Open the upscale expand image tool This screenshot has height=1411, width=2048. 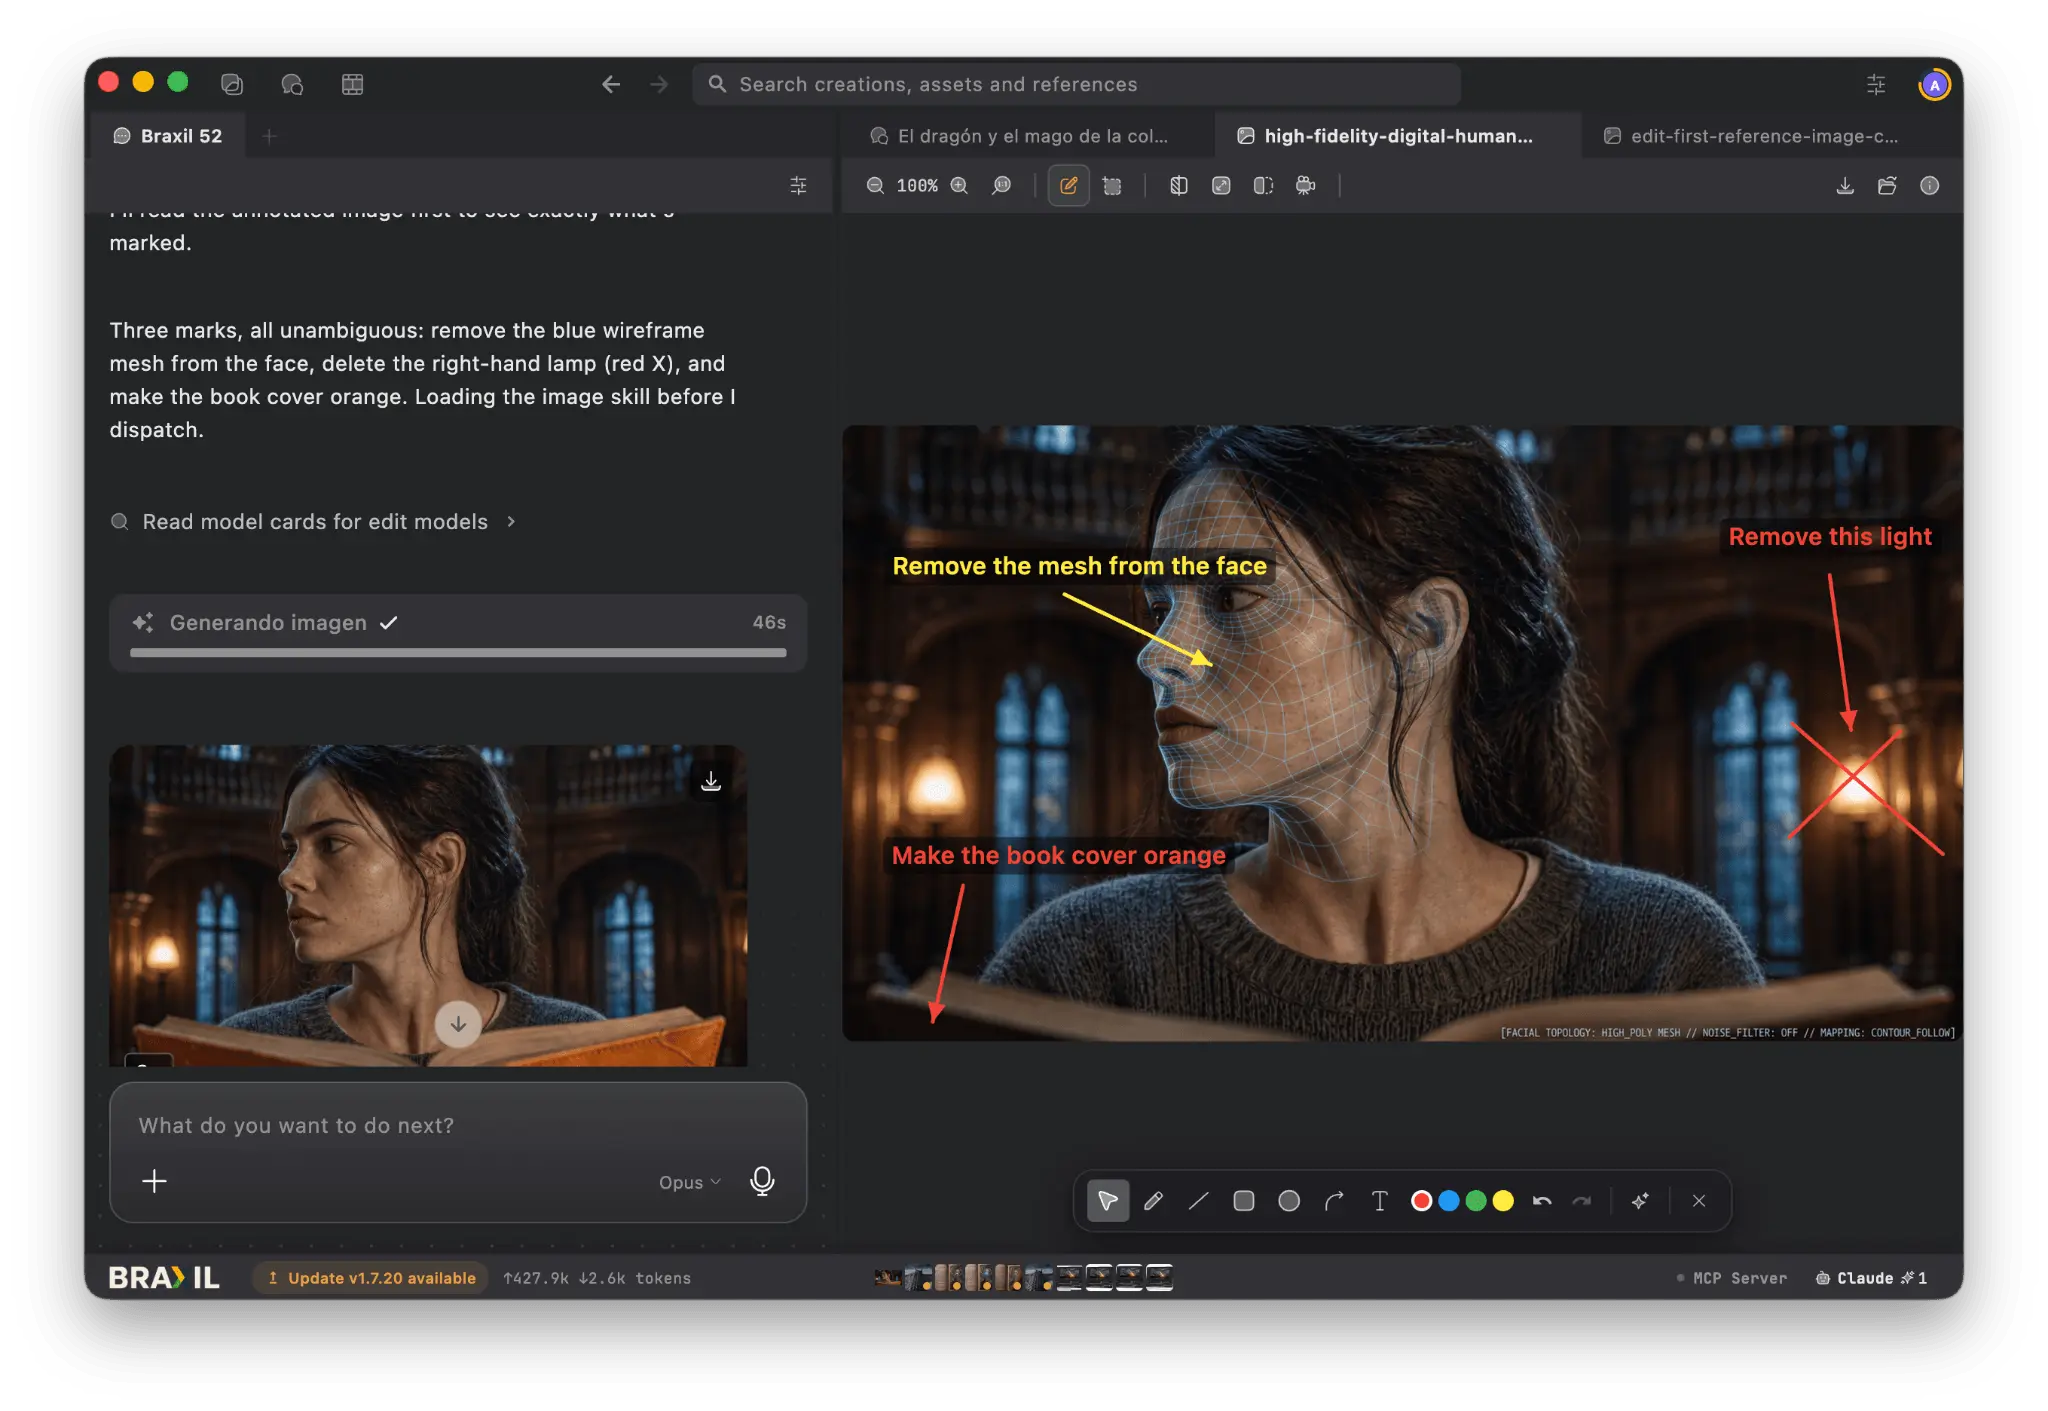tap(1221, 186)
